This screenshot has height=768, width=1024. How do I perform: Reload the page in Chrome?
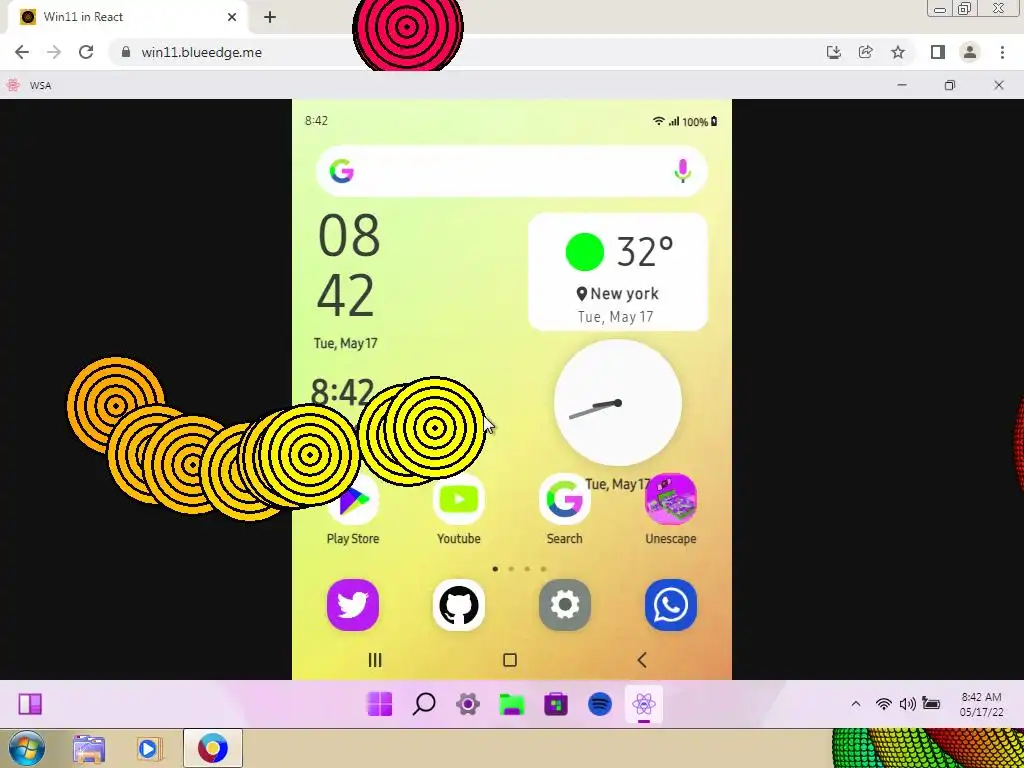click(86, 52)
